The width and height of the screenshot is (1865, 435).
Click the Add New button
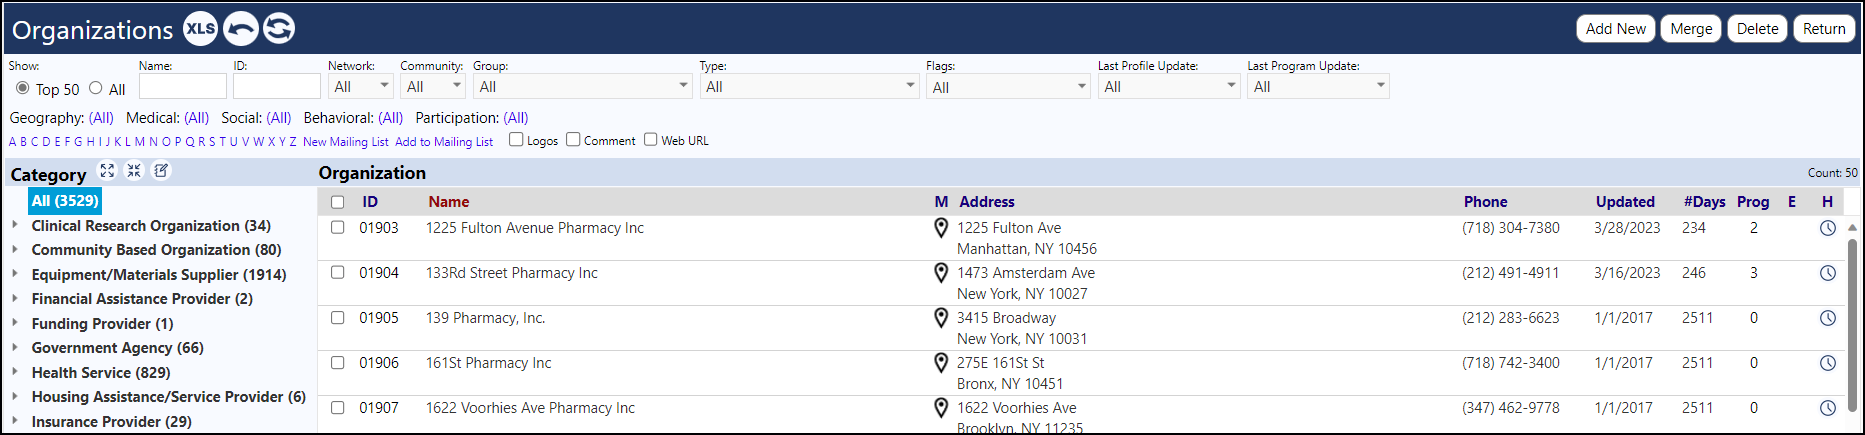click(x=1615, y=29)
